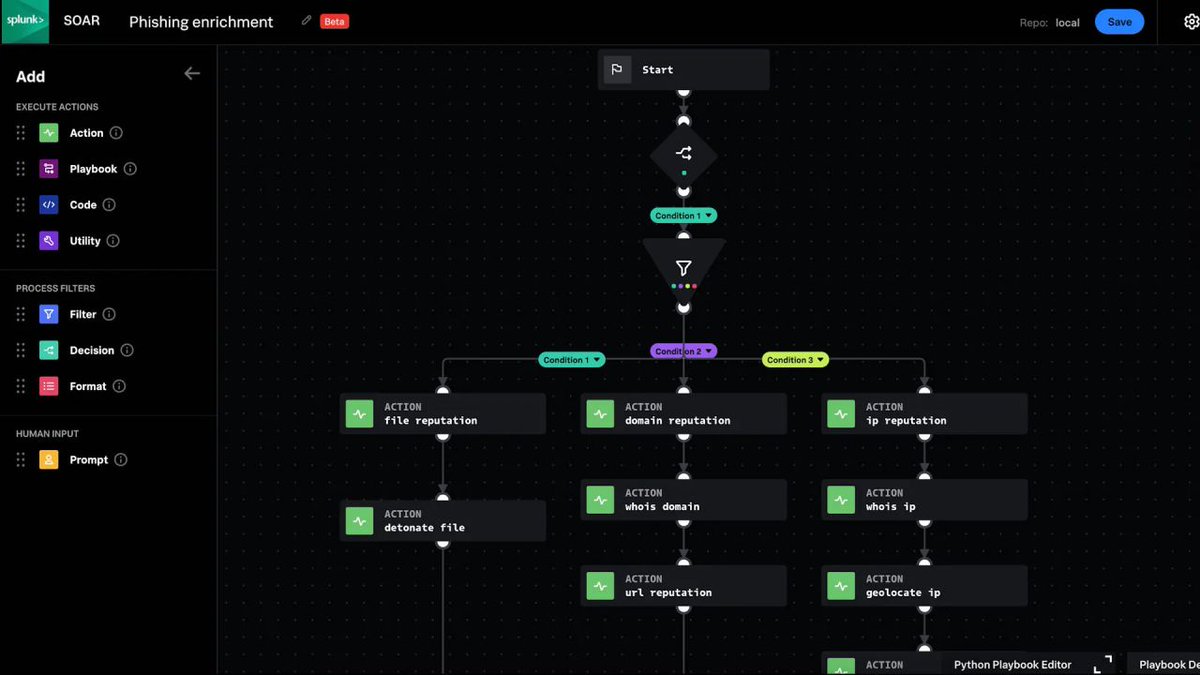This screenshot has height=675, width=1200.
Task: Select the purple Playbook block icon
Action: coord(49,169)
